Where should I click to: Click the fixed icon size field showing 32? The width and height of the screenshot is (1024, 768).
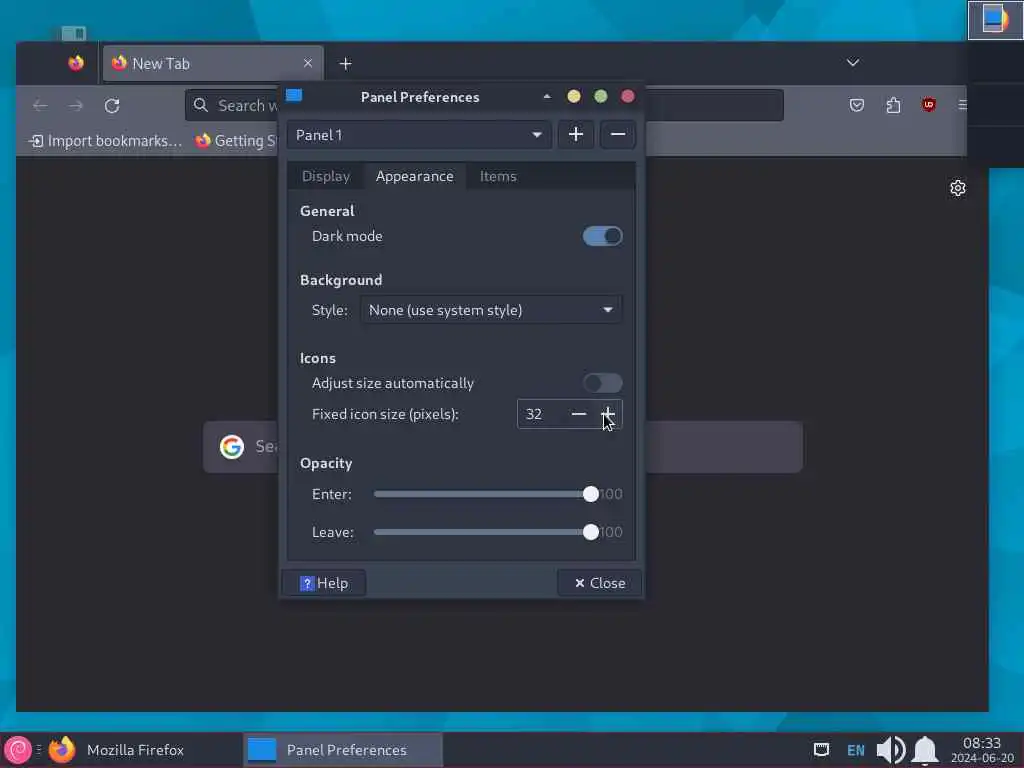click(541, 414)
